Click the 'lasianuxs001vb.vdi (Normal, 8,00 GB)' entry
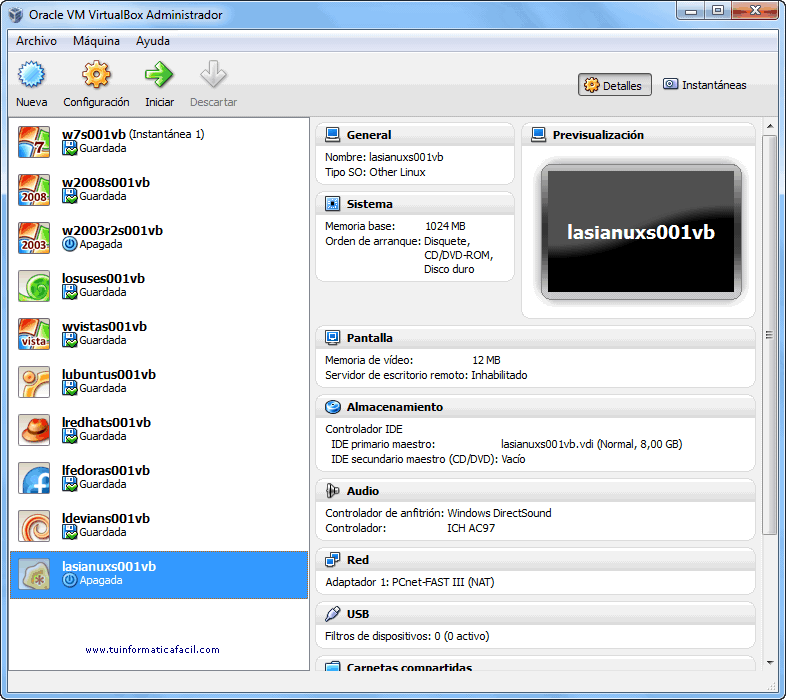The height and width of the screenshot is (700, 786). click(x=592, y=444)
